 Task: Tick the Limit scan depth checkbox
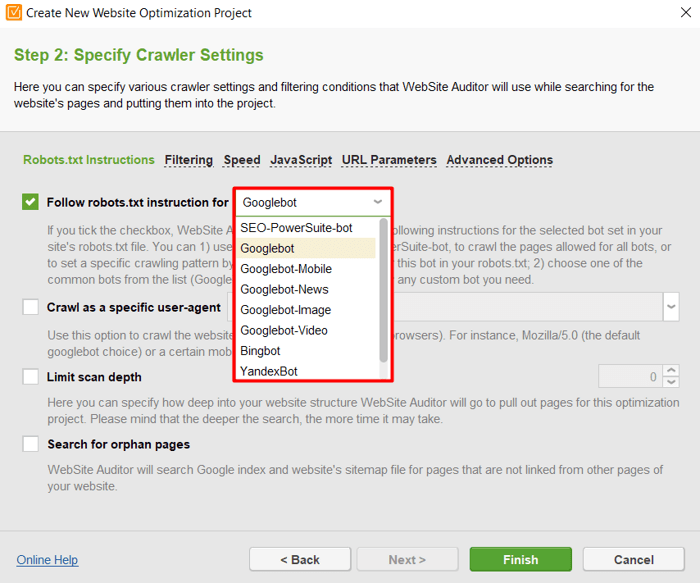point(30,376)
